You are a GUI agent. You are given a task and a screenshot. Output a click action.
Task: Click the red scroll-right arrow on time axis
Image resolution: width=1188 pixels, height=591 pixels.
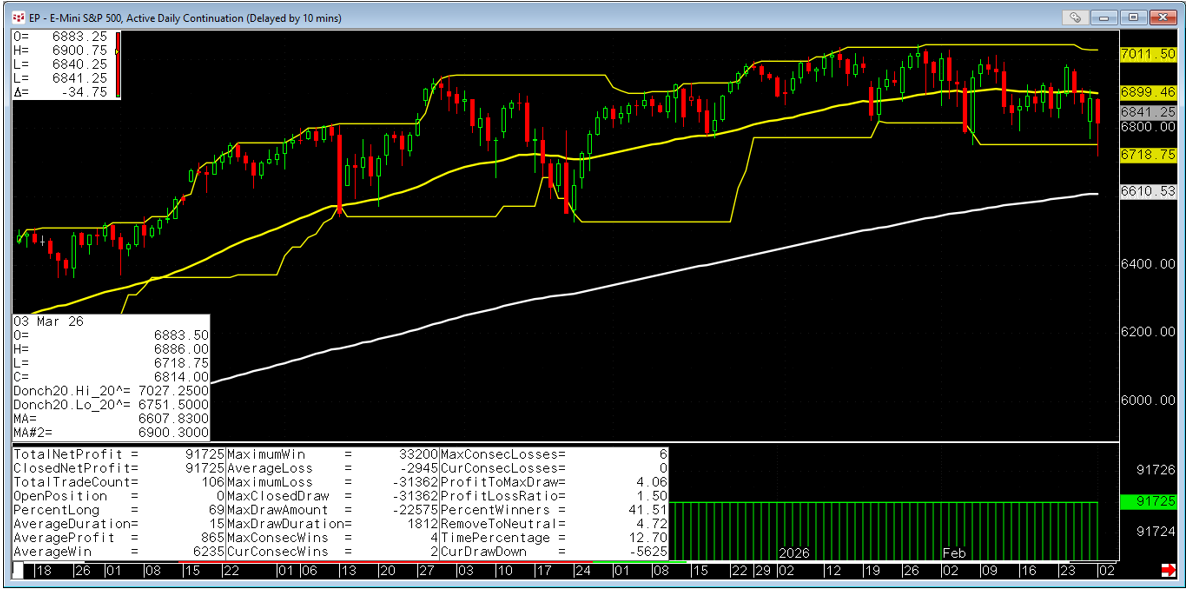click(x=1167, y=570)
